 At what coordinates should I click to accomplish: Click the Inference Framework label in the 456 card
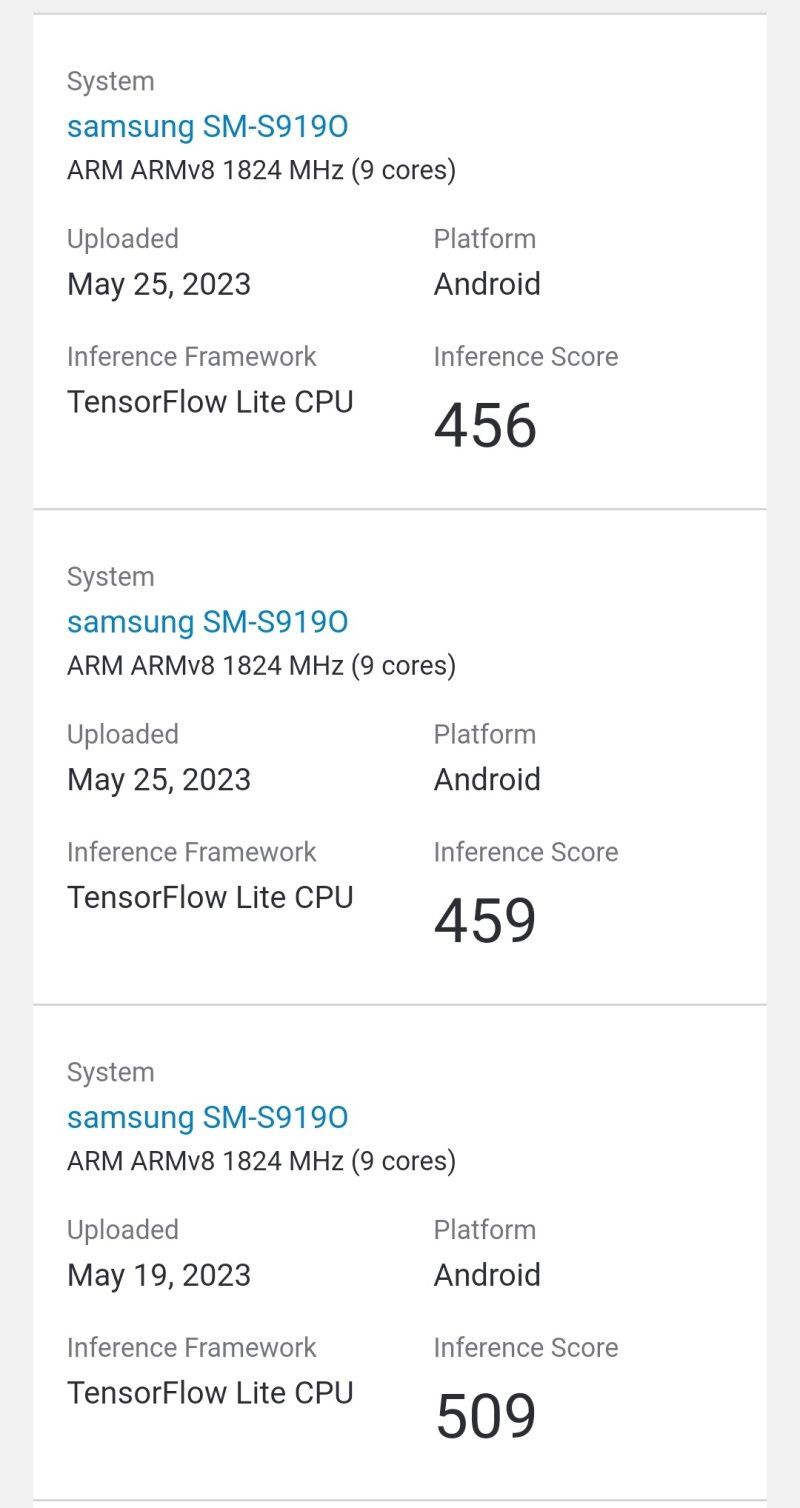pos(191,357)
